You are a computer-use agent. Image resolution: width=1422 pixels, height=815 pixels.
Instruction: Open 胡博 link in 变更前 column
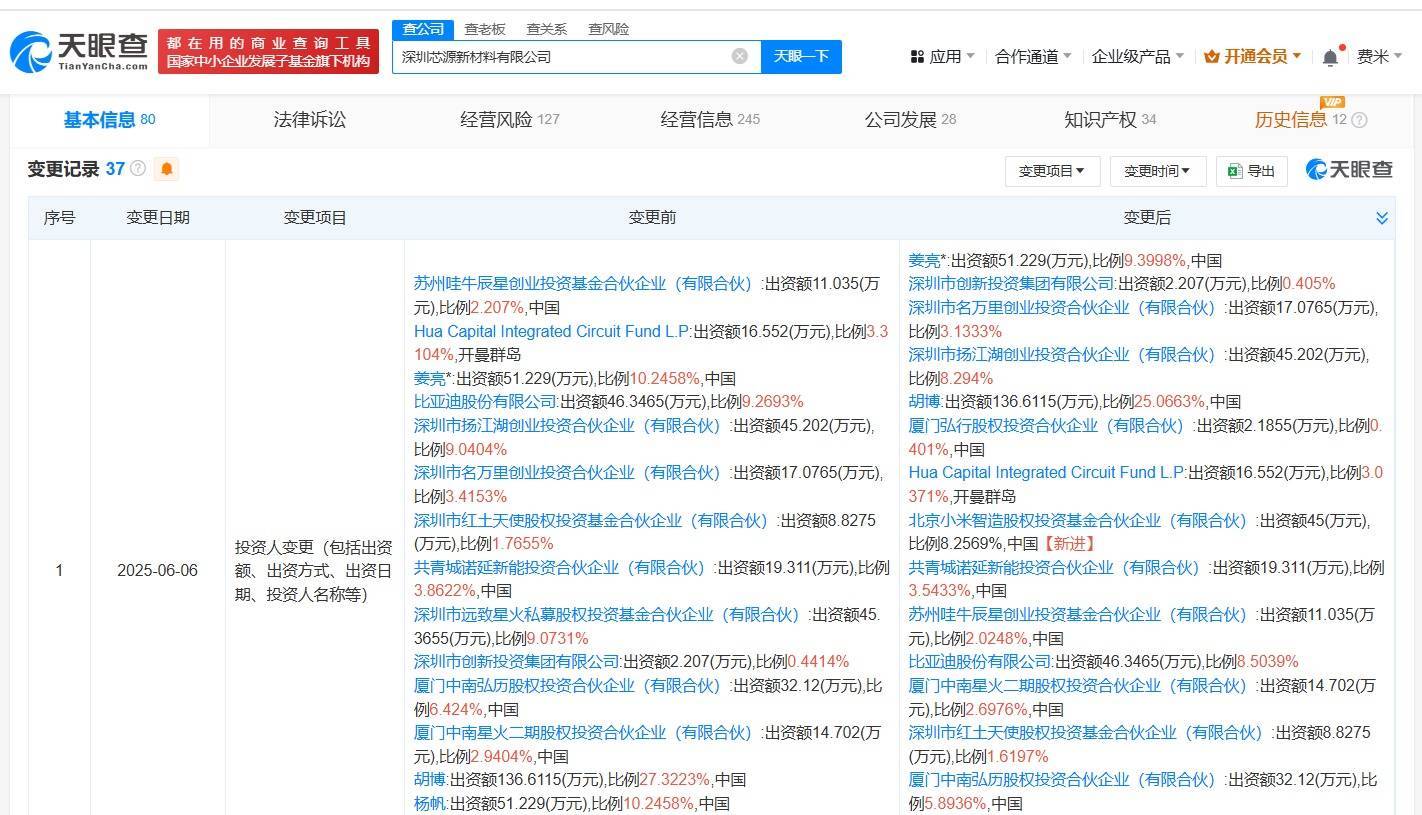click(430, 779)
